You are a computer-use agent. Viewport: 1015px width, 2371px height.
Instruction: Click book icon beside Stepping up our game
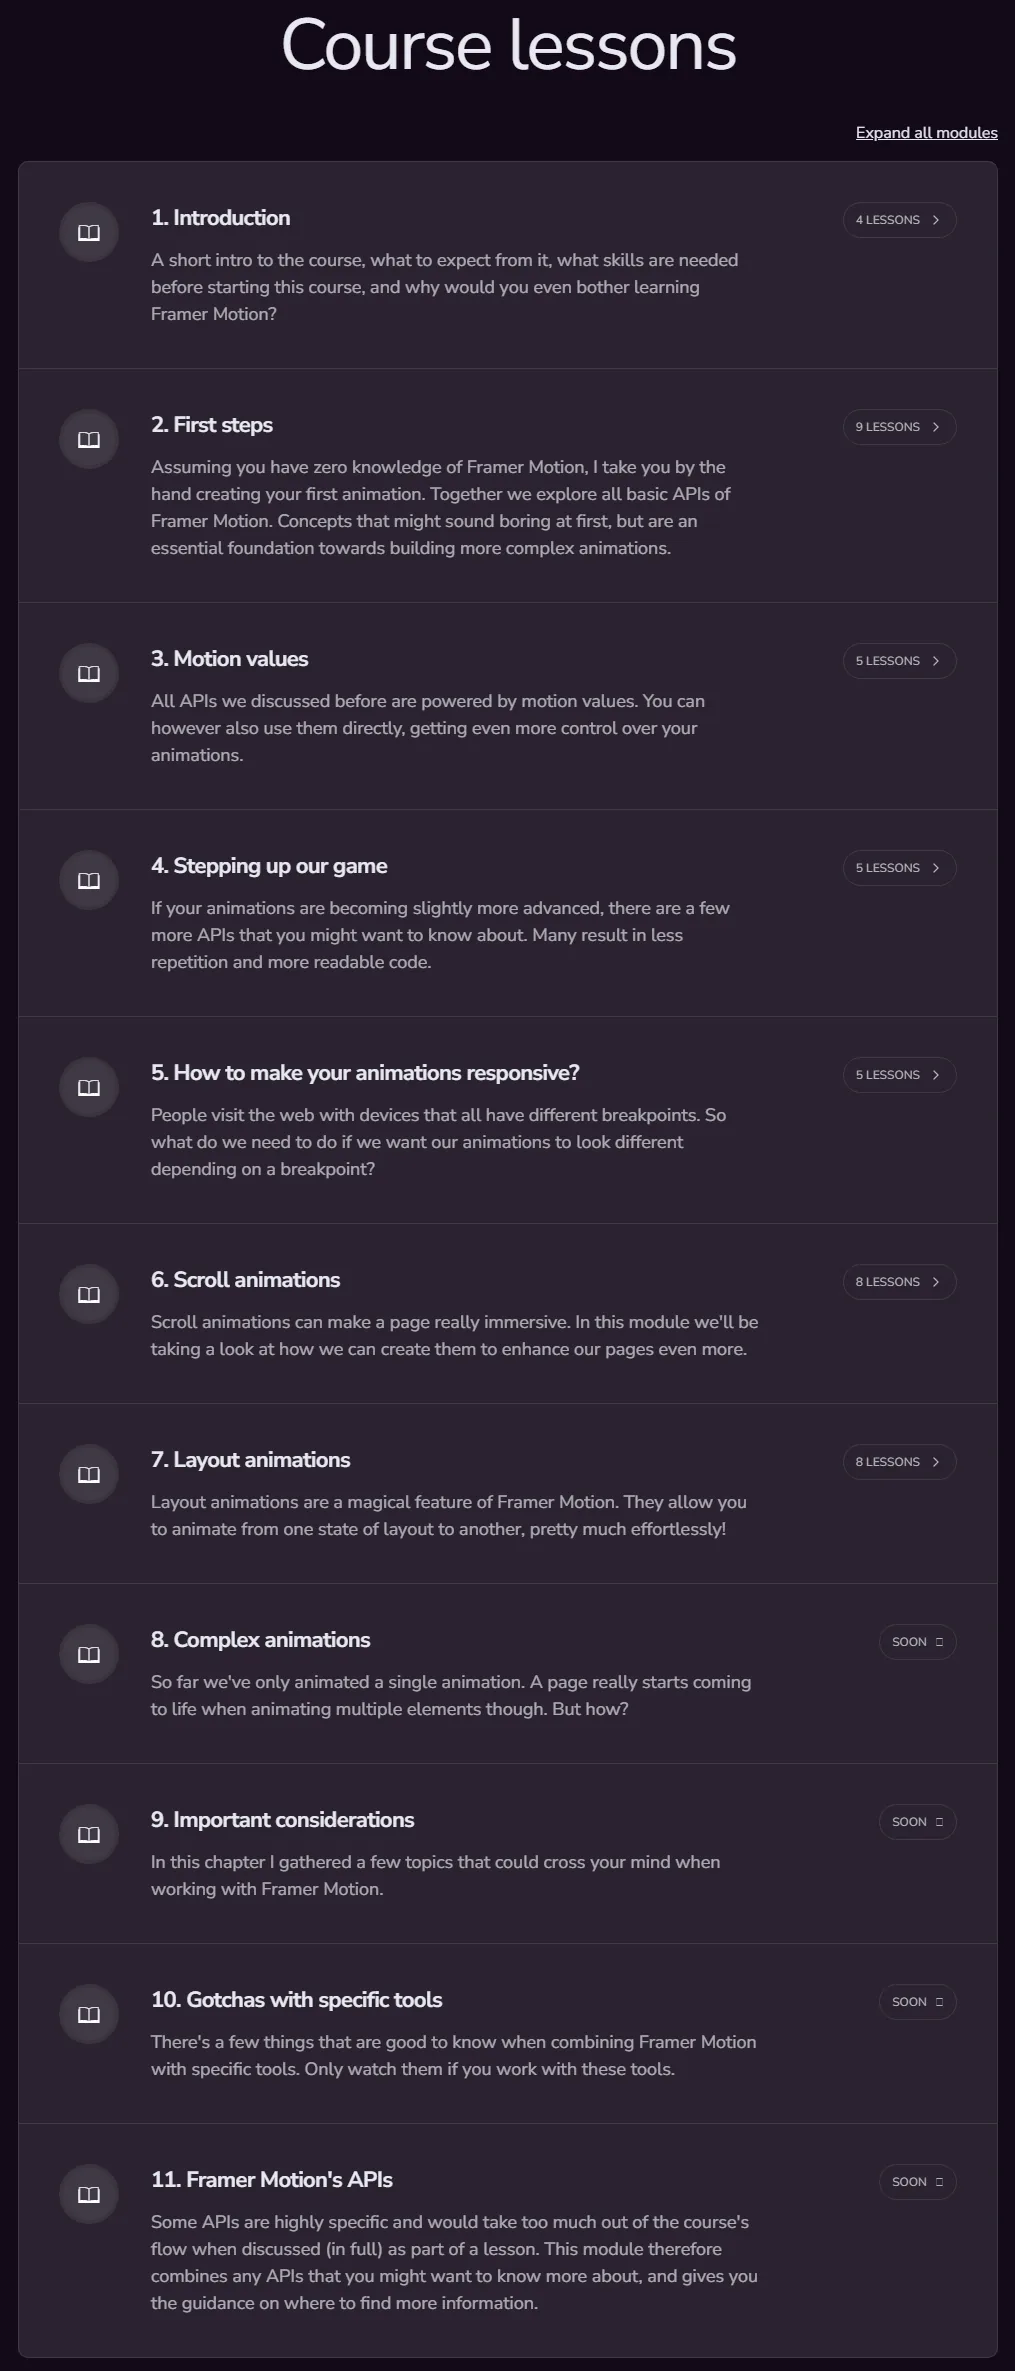[89, 881]
